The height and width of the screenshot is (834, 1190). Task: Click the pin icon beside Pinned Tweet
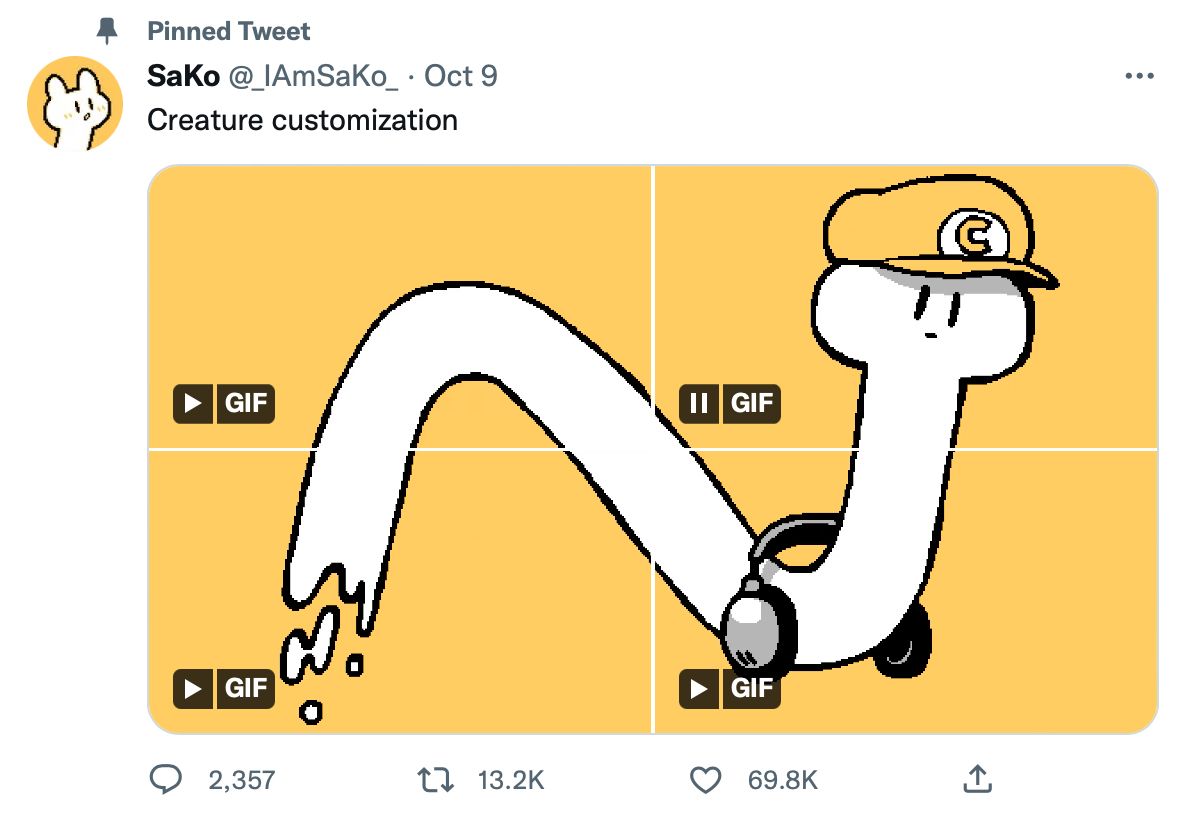pyautogui.click(x=108, y=31)
